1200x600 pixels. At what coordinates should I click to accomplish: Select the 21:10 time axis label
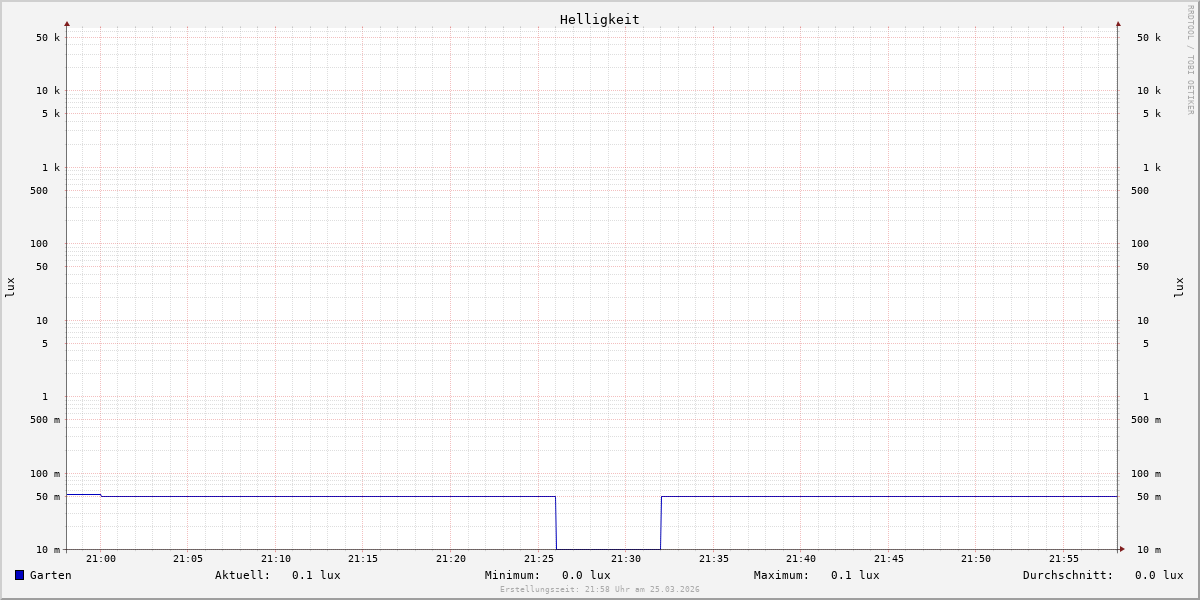point(276,559)
